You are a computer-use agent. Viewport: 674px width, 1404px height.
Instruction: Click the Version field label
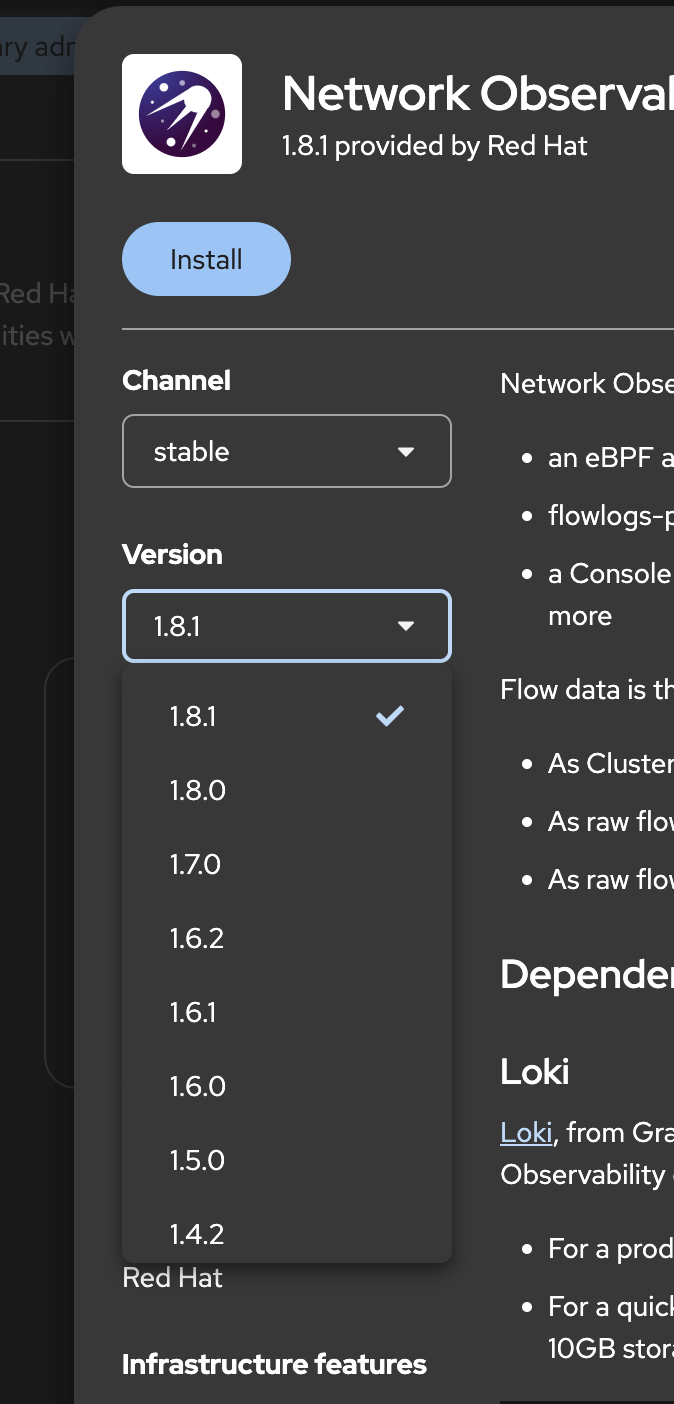pos(172,555)
